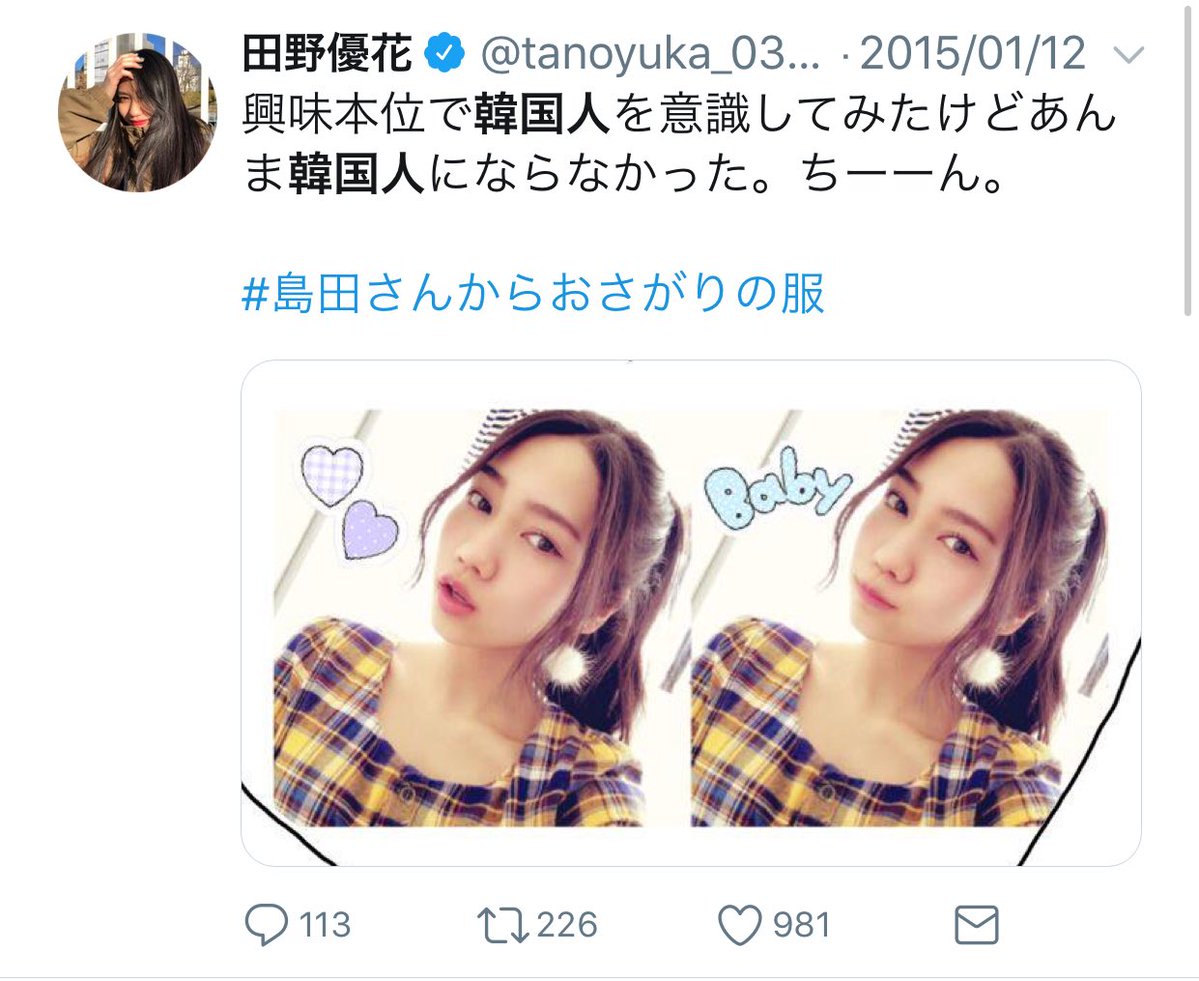Retweet using the arrows icon
Image resolution: width=1199 pixels, height=981 pixels.
[502, 924]
